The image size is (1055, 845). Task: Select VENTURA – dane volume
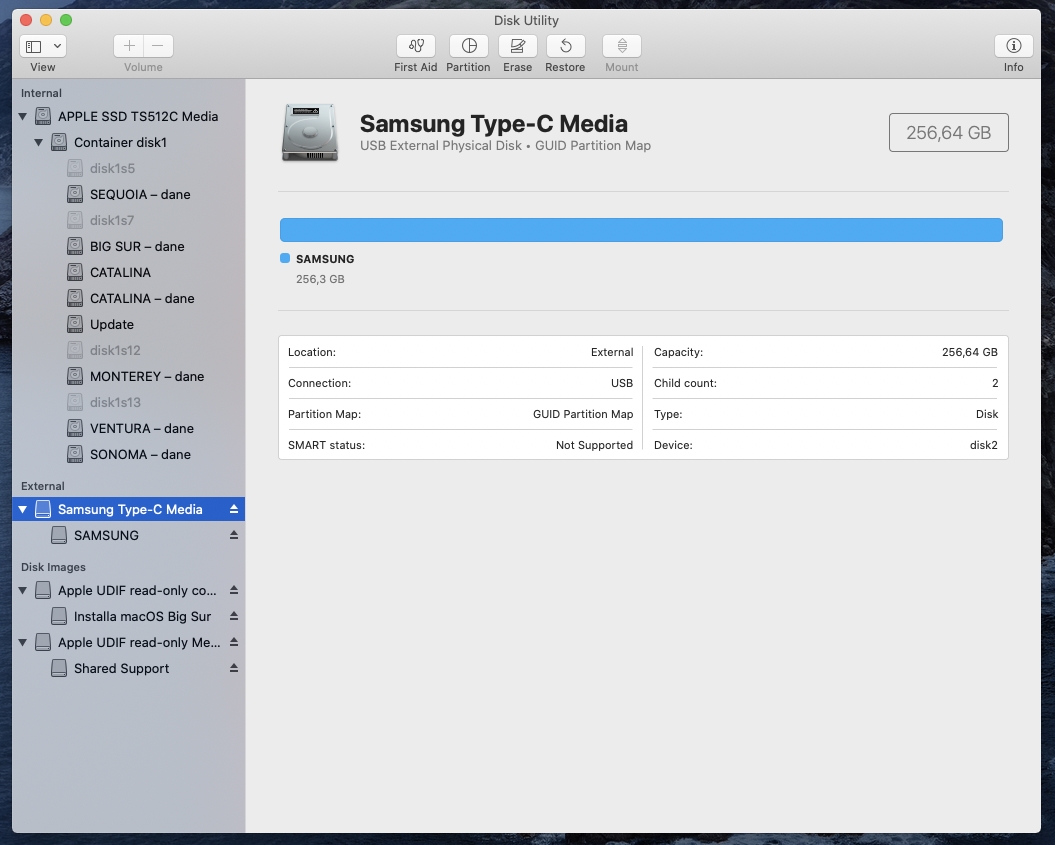pyautogui.click(x=129, y=429)
